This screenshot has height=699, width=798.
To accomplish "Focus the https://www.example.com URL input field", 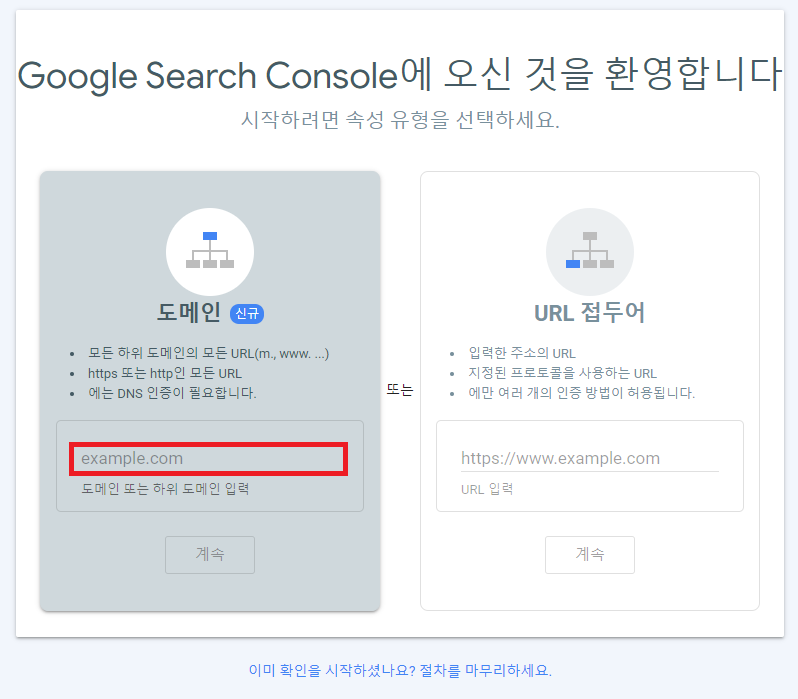I will [589, 459].
